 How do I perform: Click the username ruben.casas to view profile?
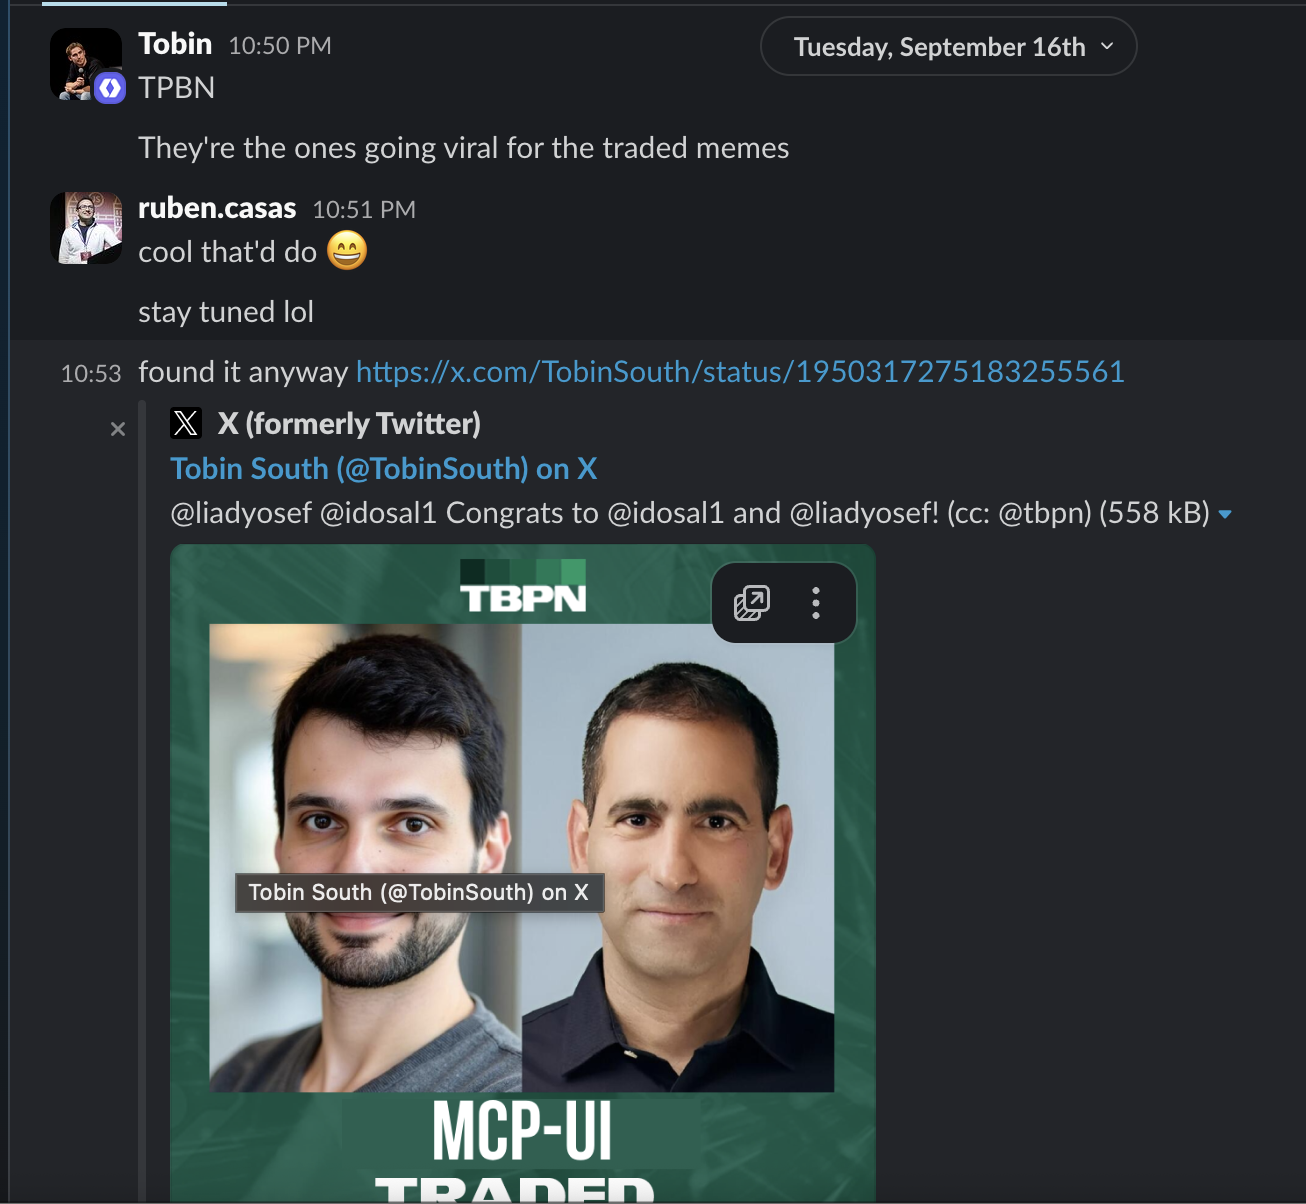(217, 208)
